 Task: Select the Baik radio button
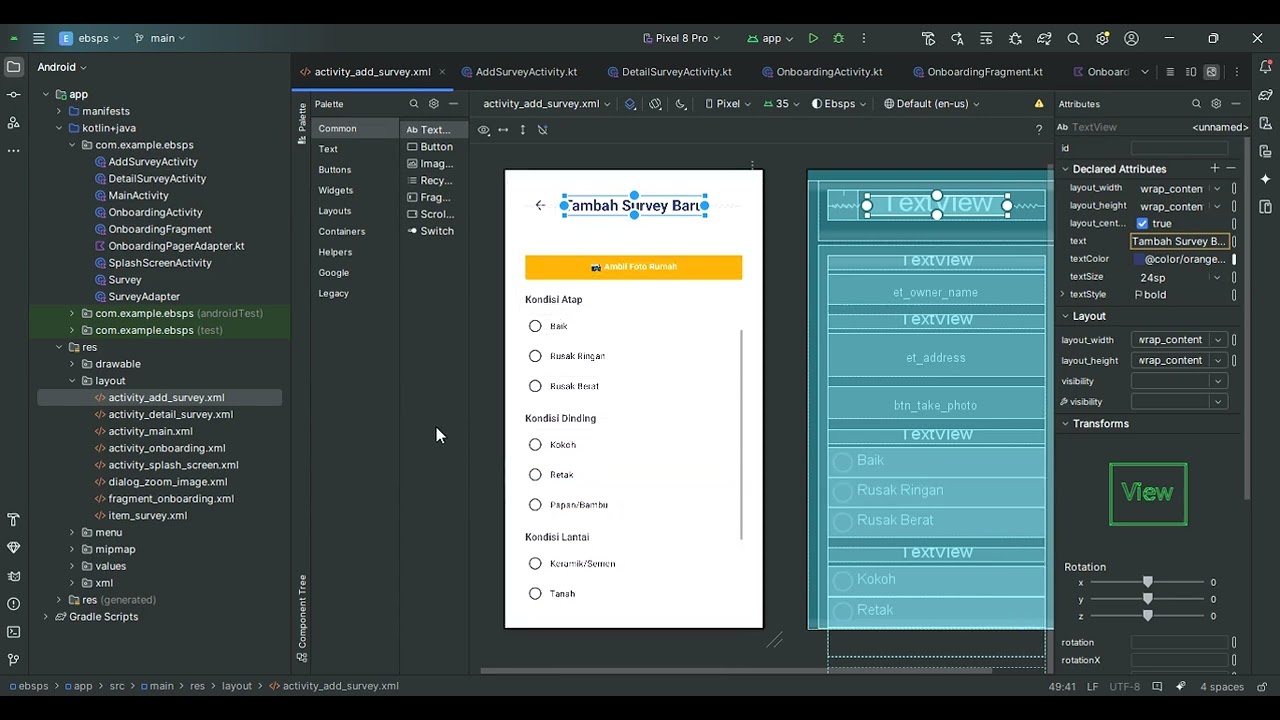point(535,326)
